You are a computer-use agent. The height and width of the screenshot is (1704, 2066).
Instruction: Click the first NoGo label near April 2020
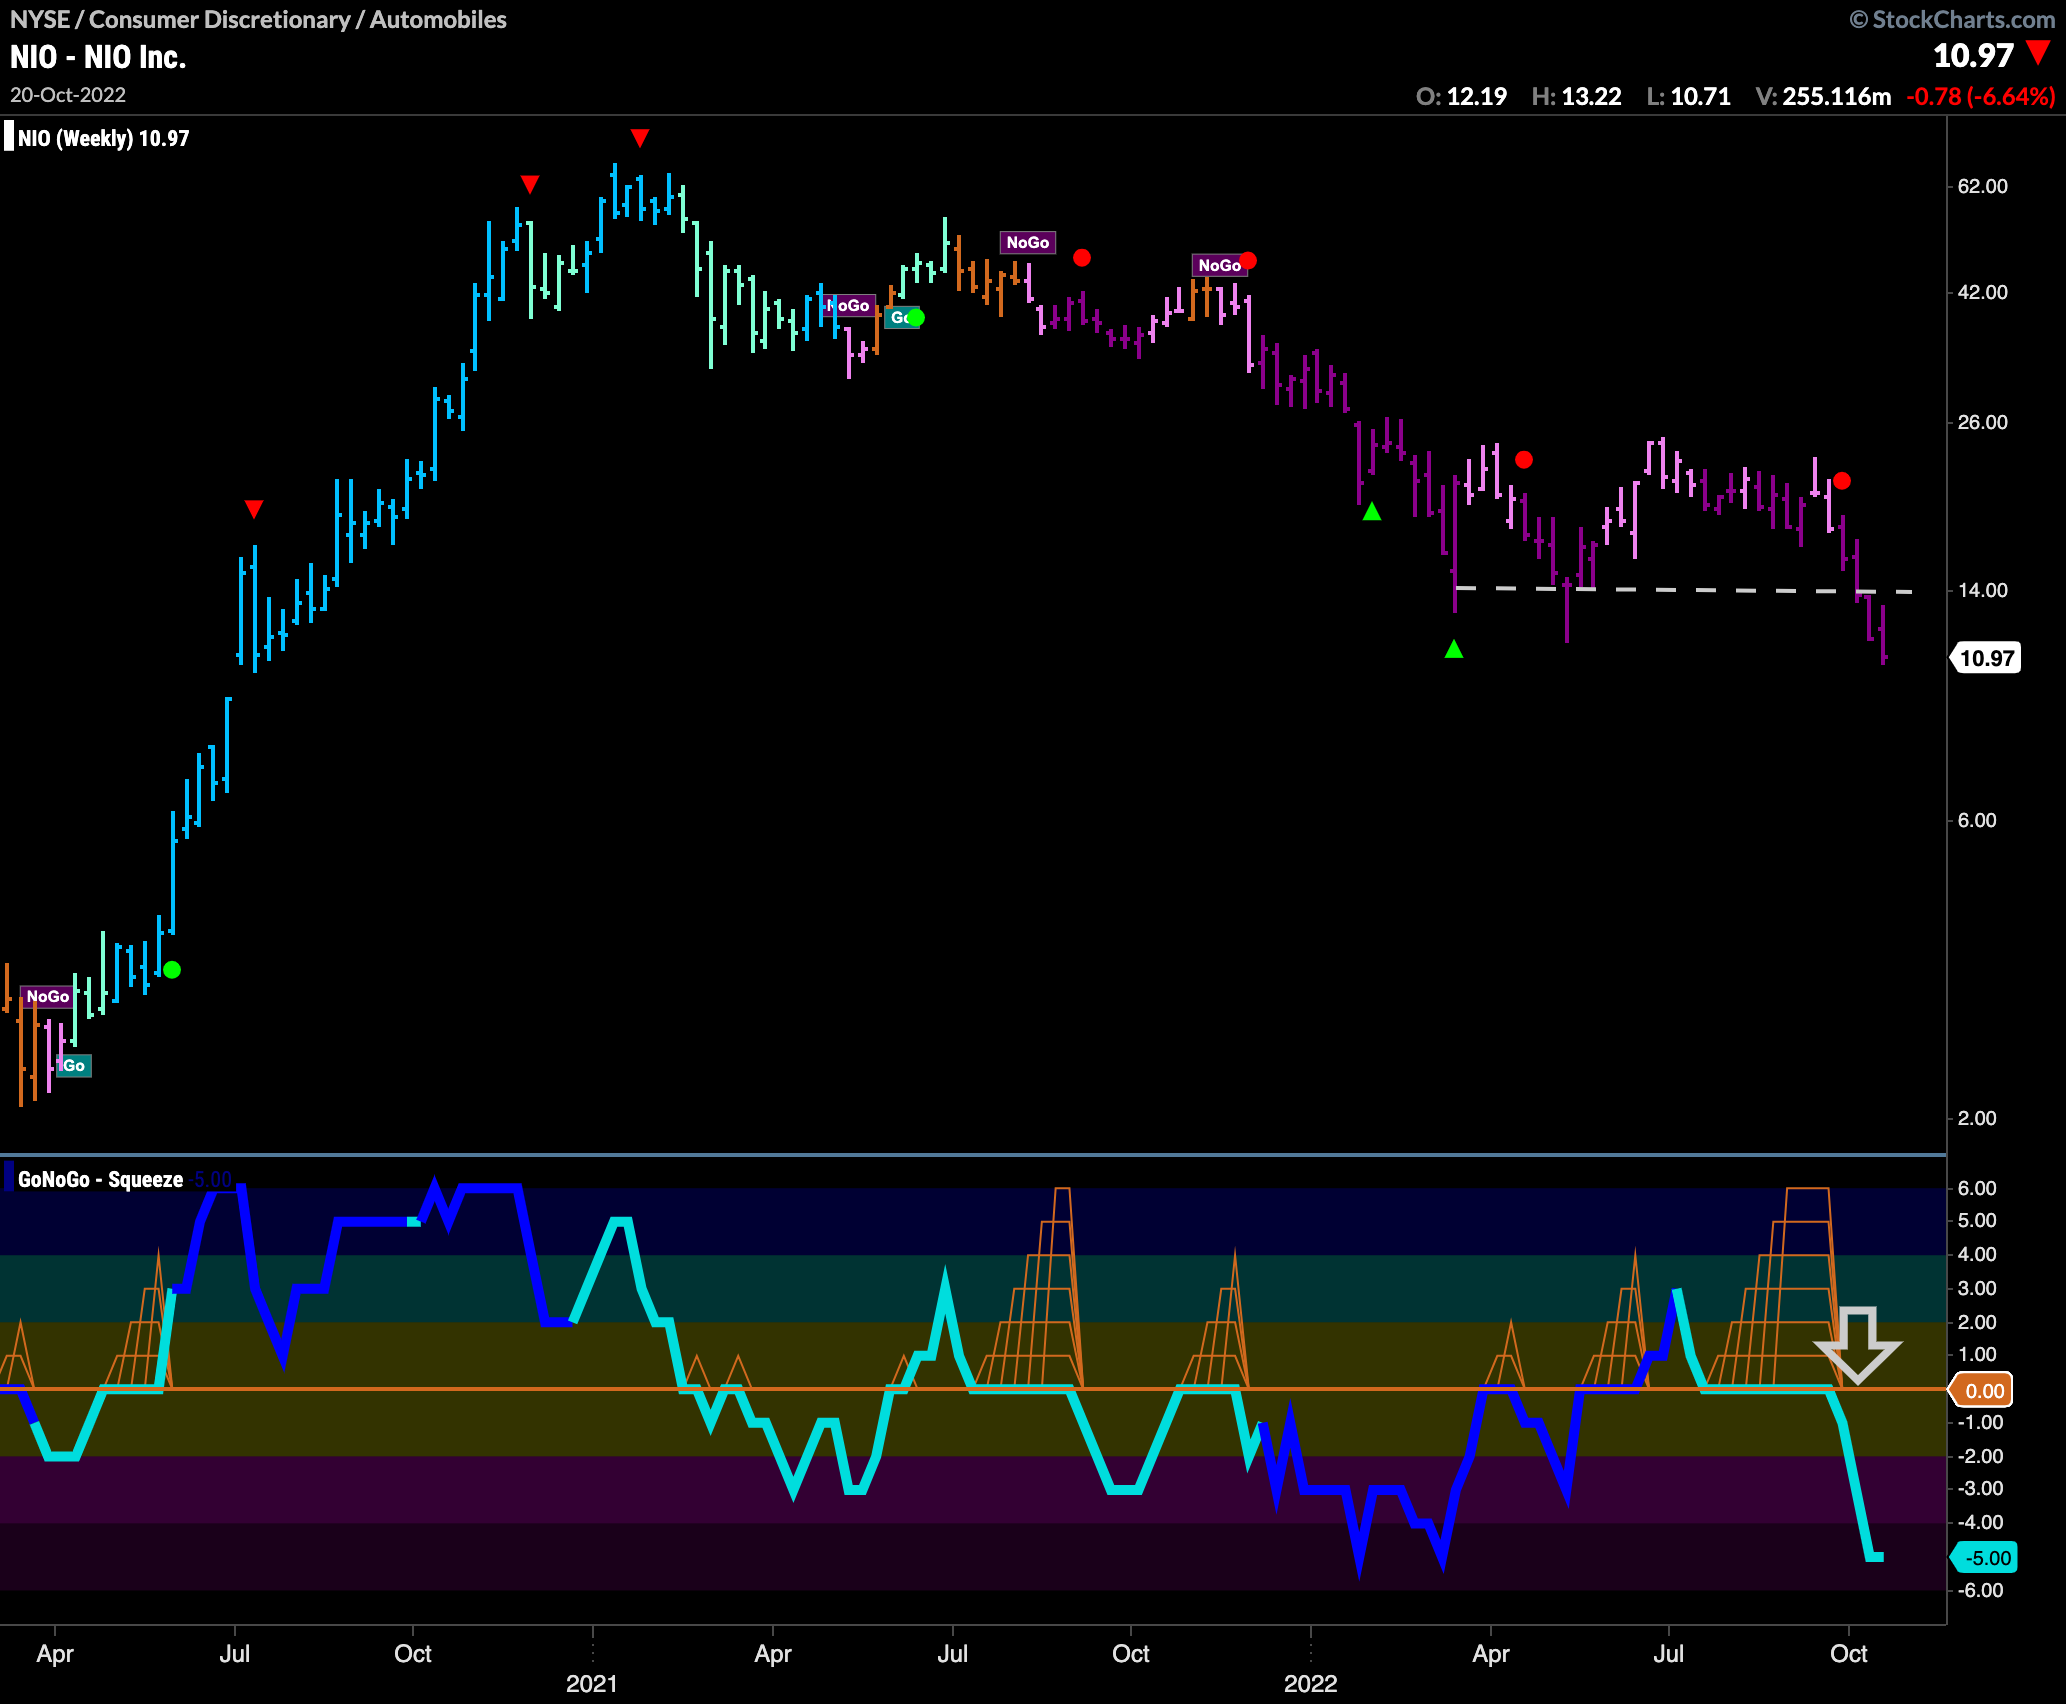coord(47,996)
